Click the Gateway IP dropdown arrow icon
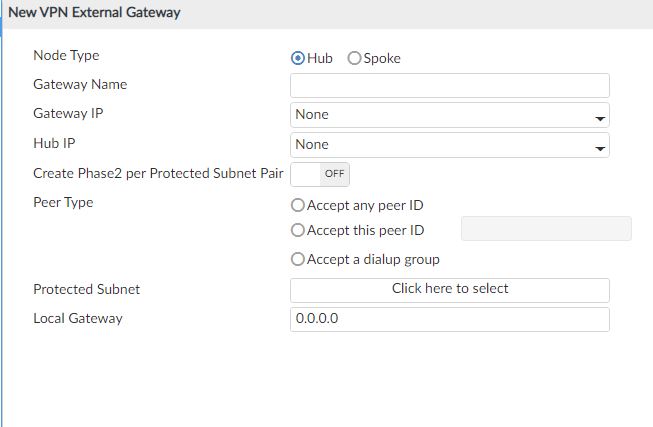653x427 pixels. tap(600, 117)
